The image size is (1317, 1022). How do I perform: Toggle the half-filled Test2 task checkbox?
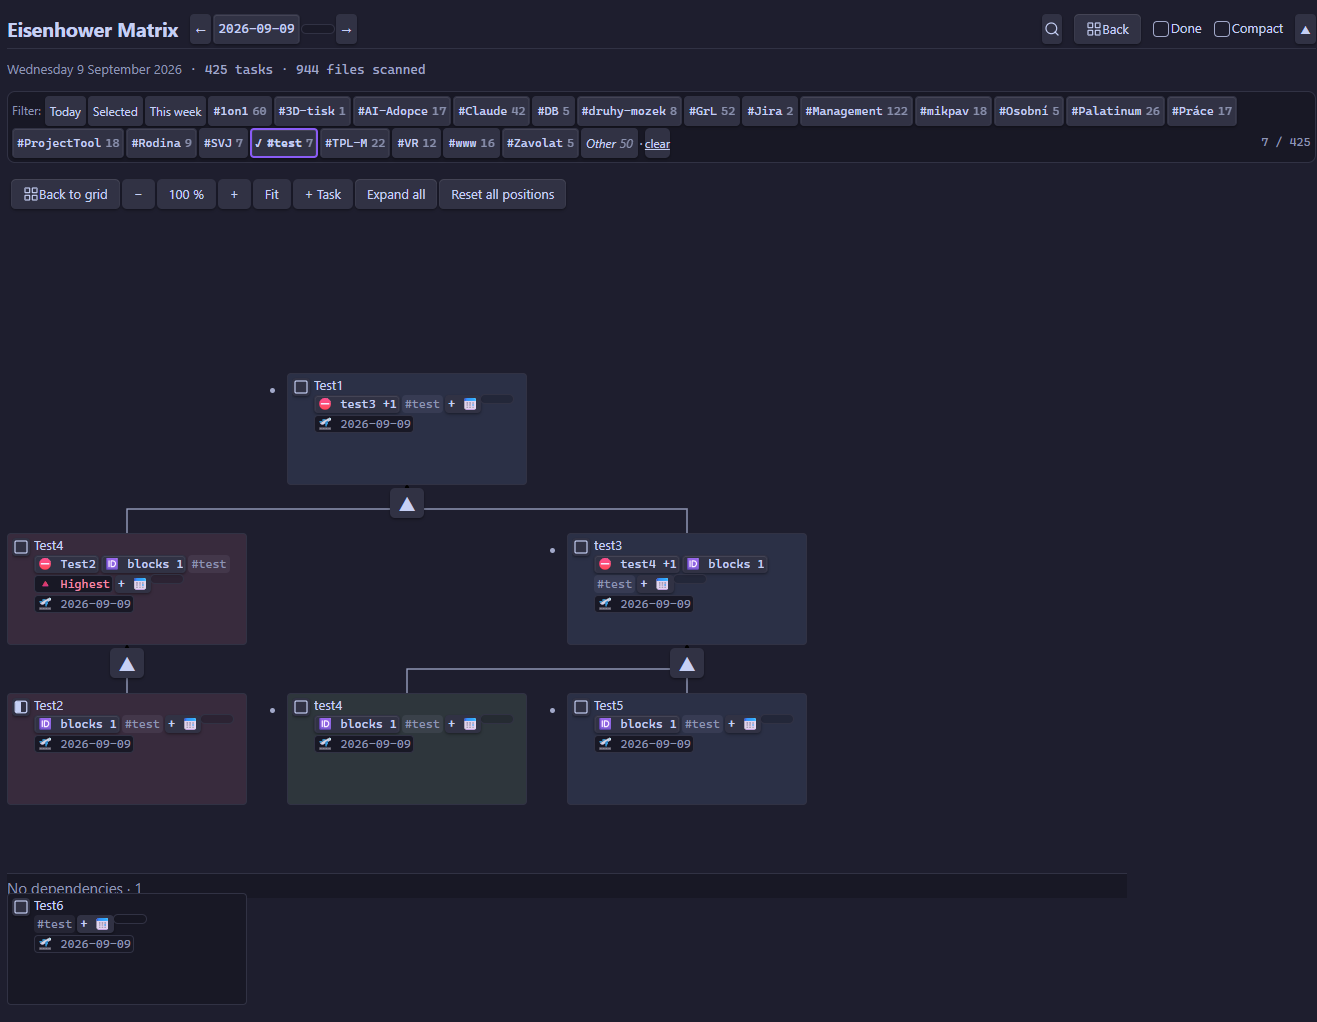pos(21,707)
